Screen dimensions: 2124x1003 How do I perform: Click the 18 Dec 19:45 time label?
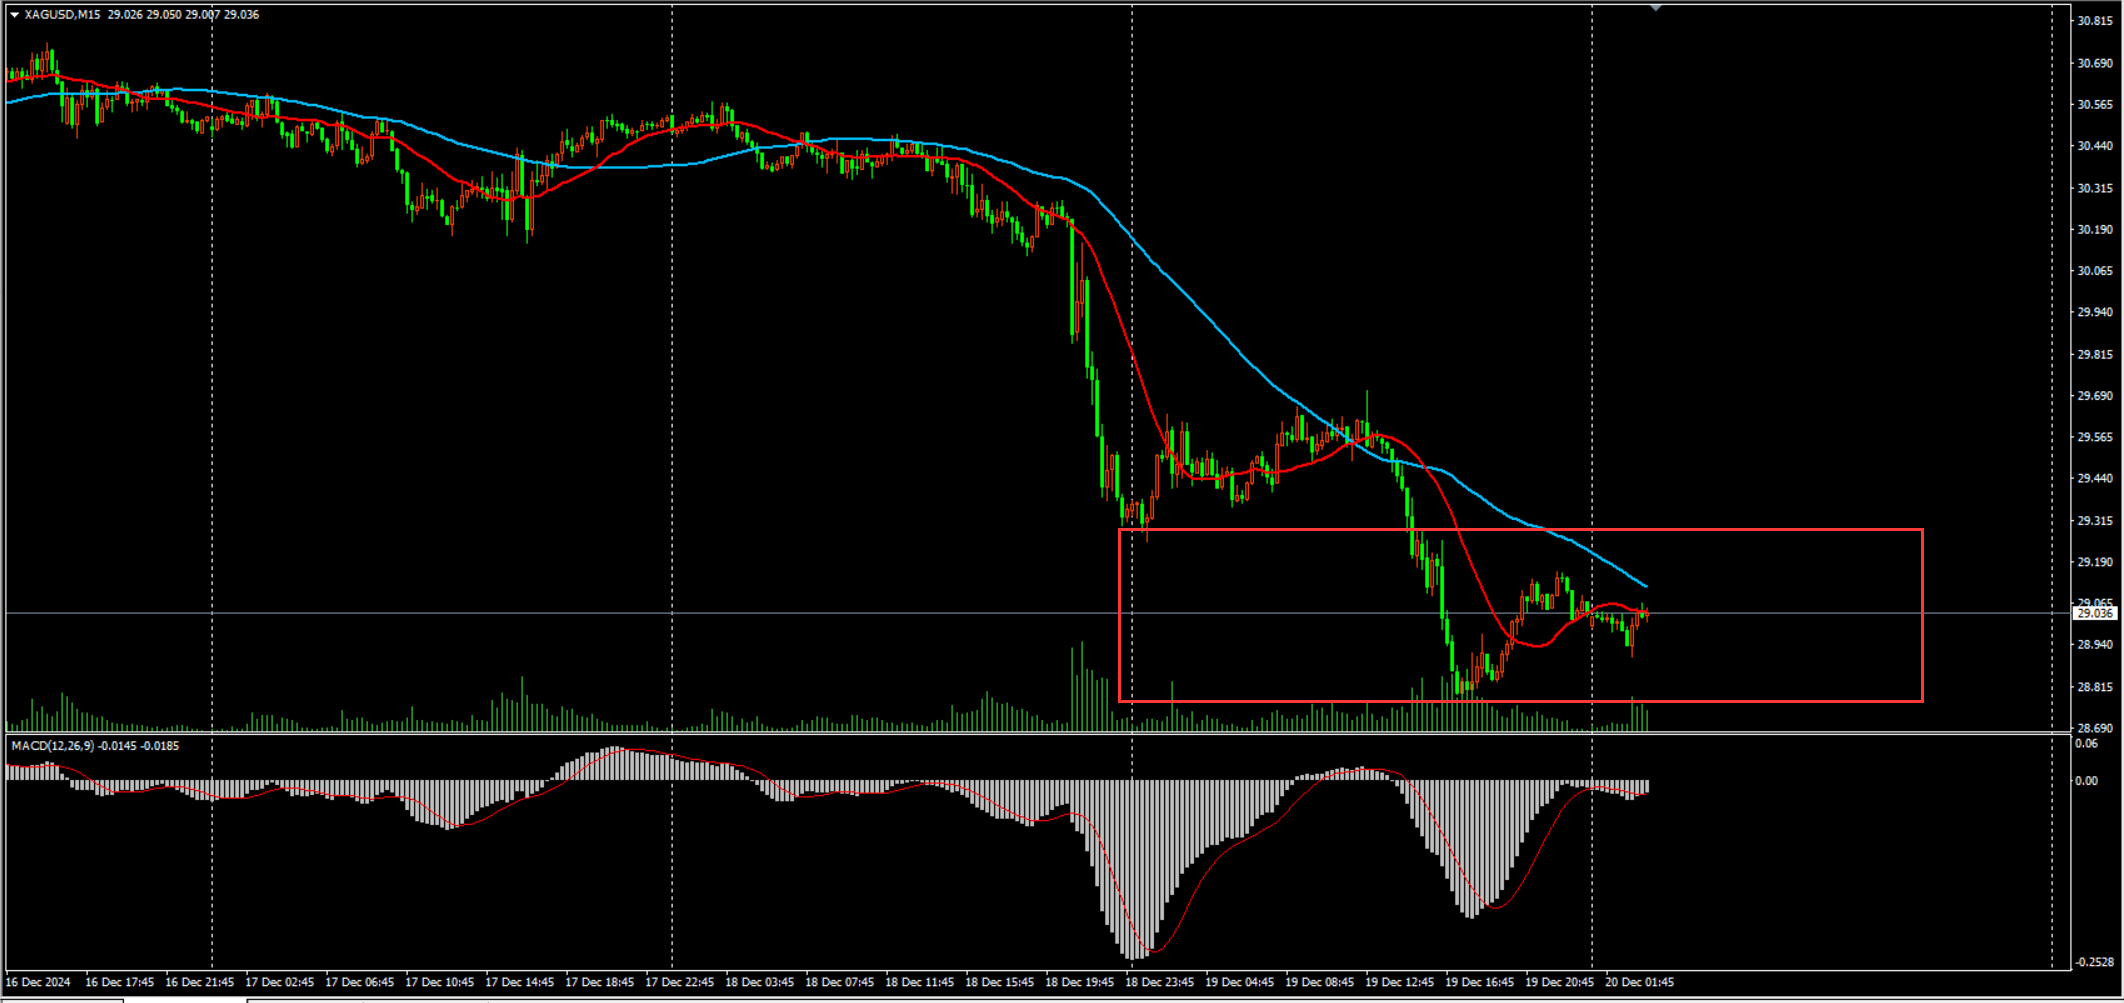[x=1080, y=982]
